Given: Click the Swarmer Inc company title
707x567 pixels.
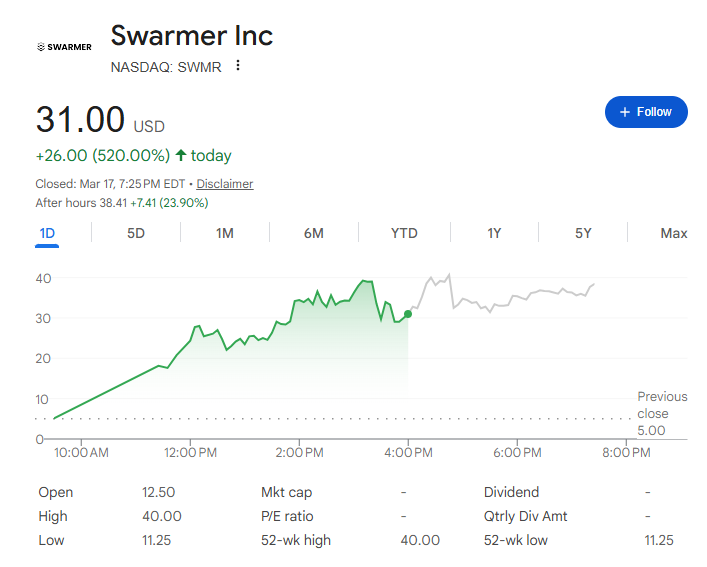Looking at the screenshot, I should pos(192,36).
